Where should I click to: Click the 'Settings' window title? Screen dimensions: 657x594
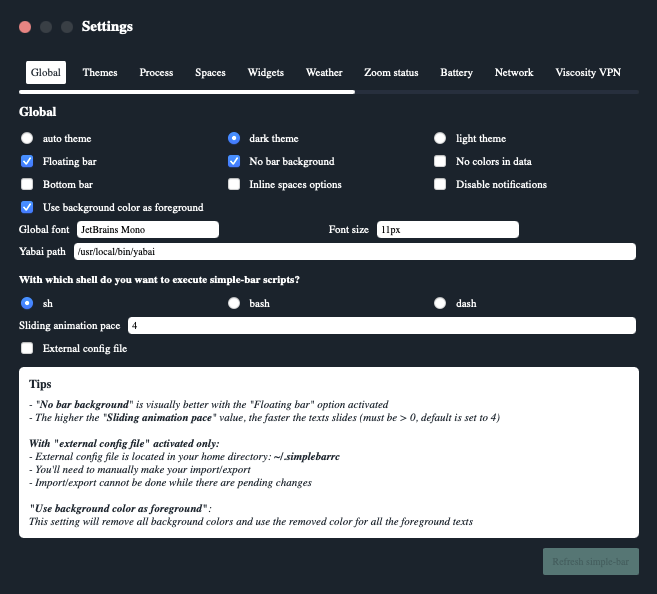107,26
